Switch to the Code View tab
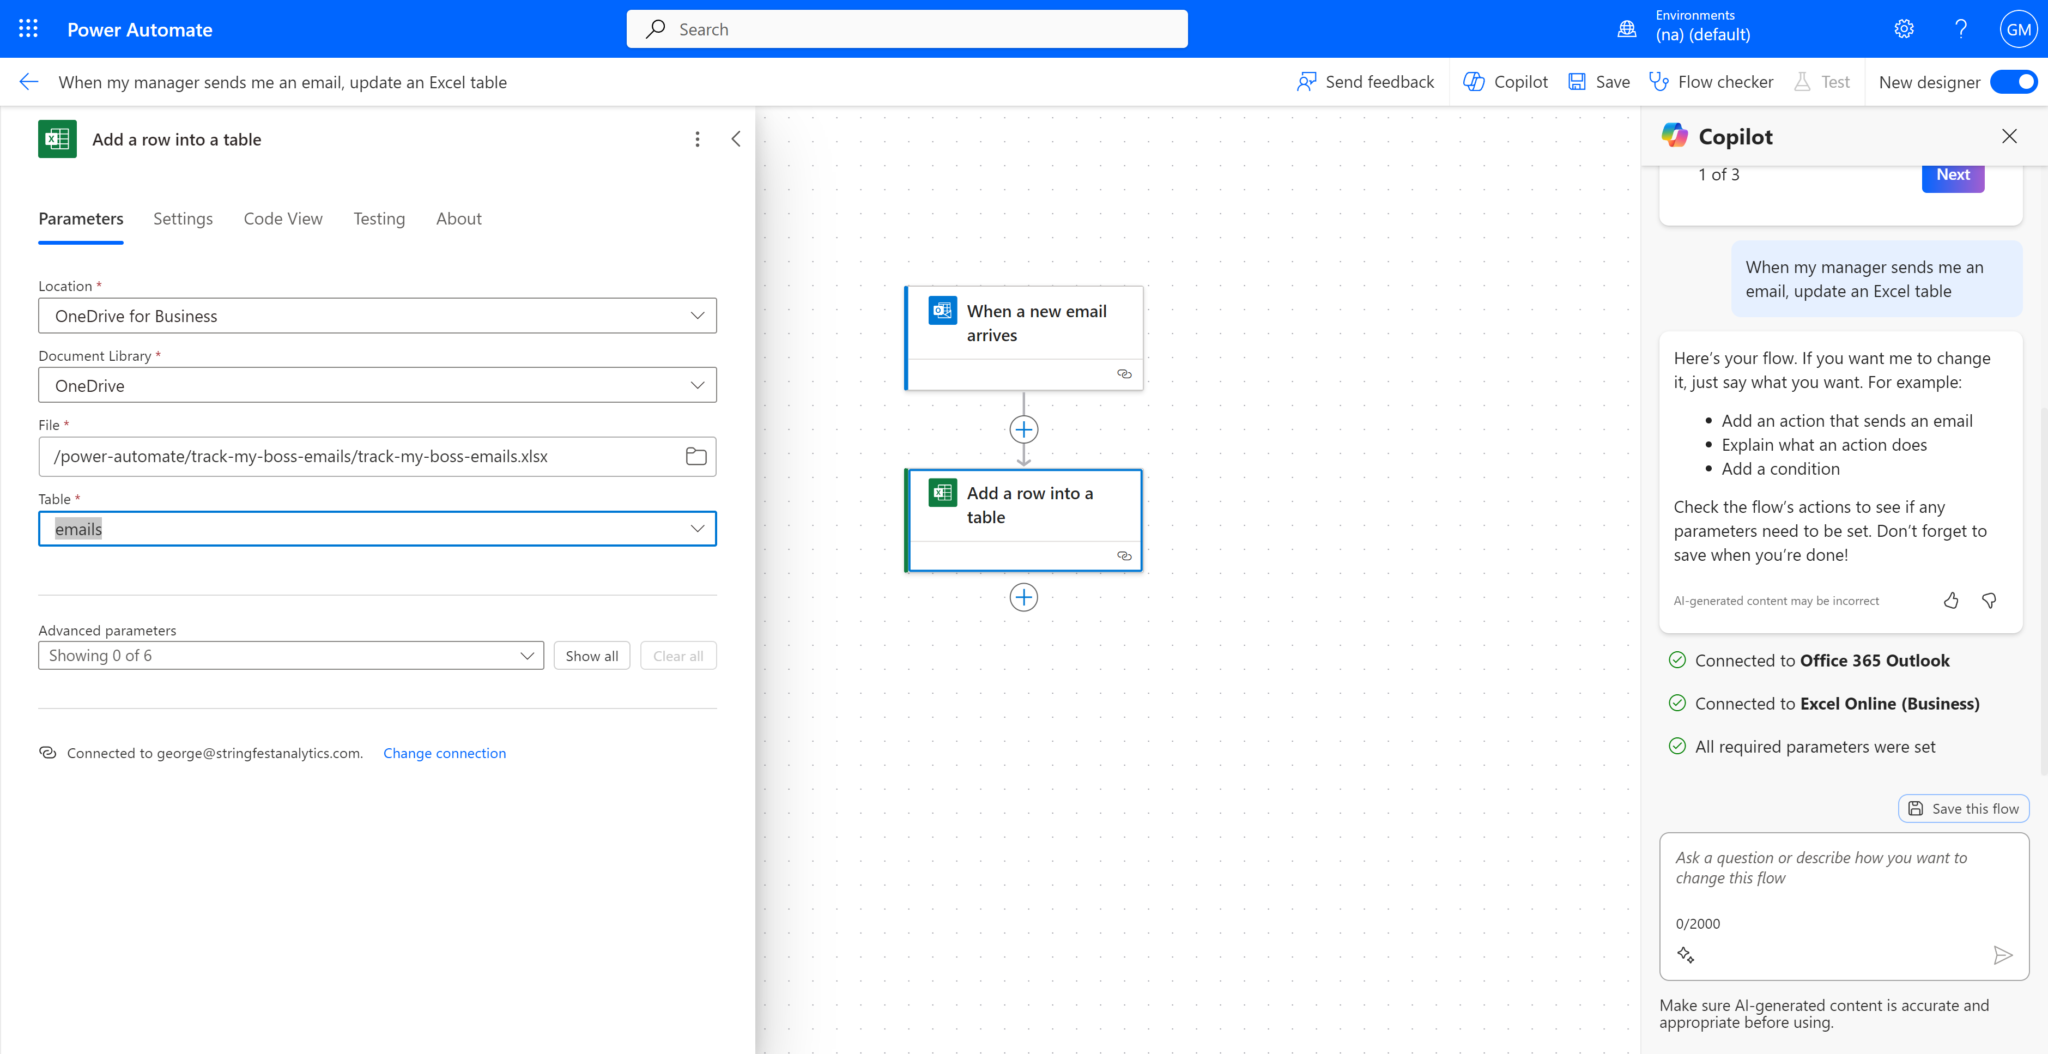 [283, 219]
